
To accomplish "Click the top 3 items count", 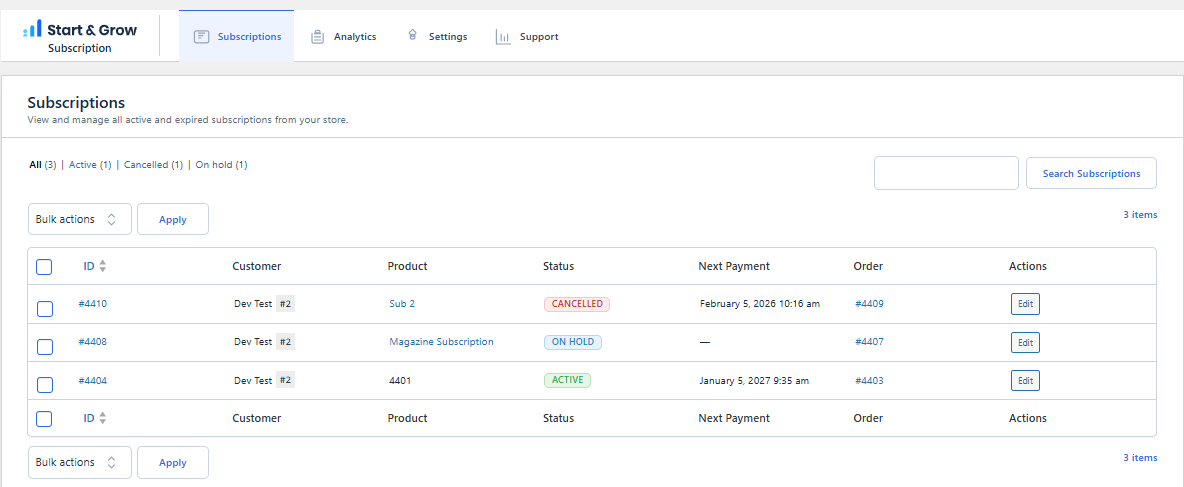I will [x=1139, y=214].
